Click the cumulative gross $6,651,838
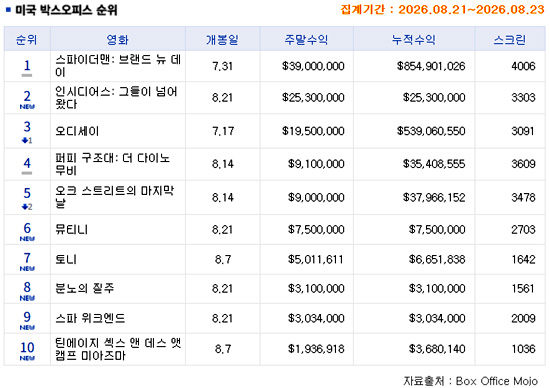The height and width of the screenshot is (388, 550). 437,259
